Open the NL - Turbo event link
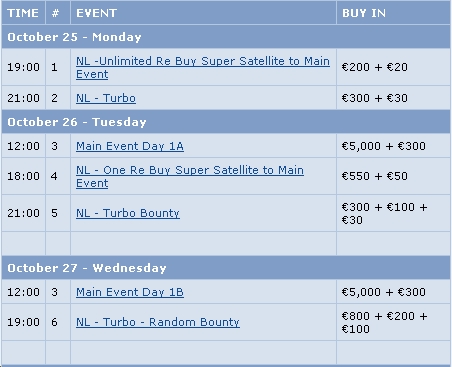 [x=106, y=98]
